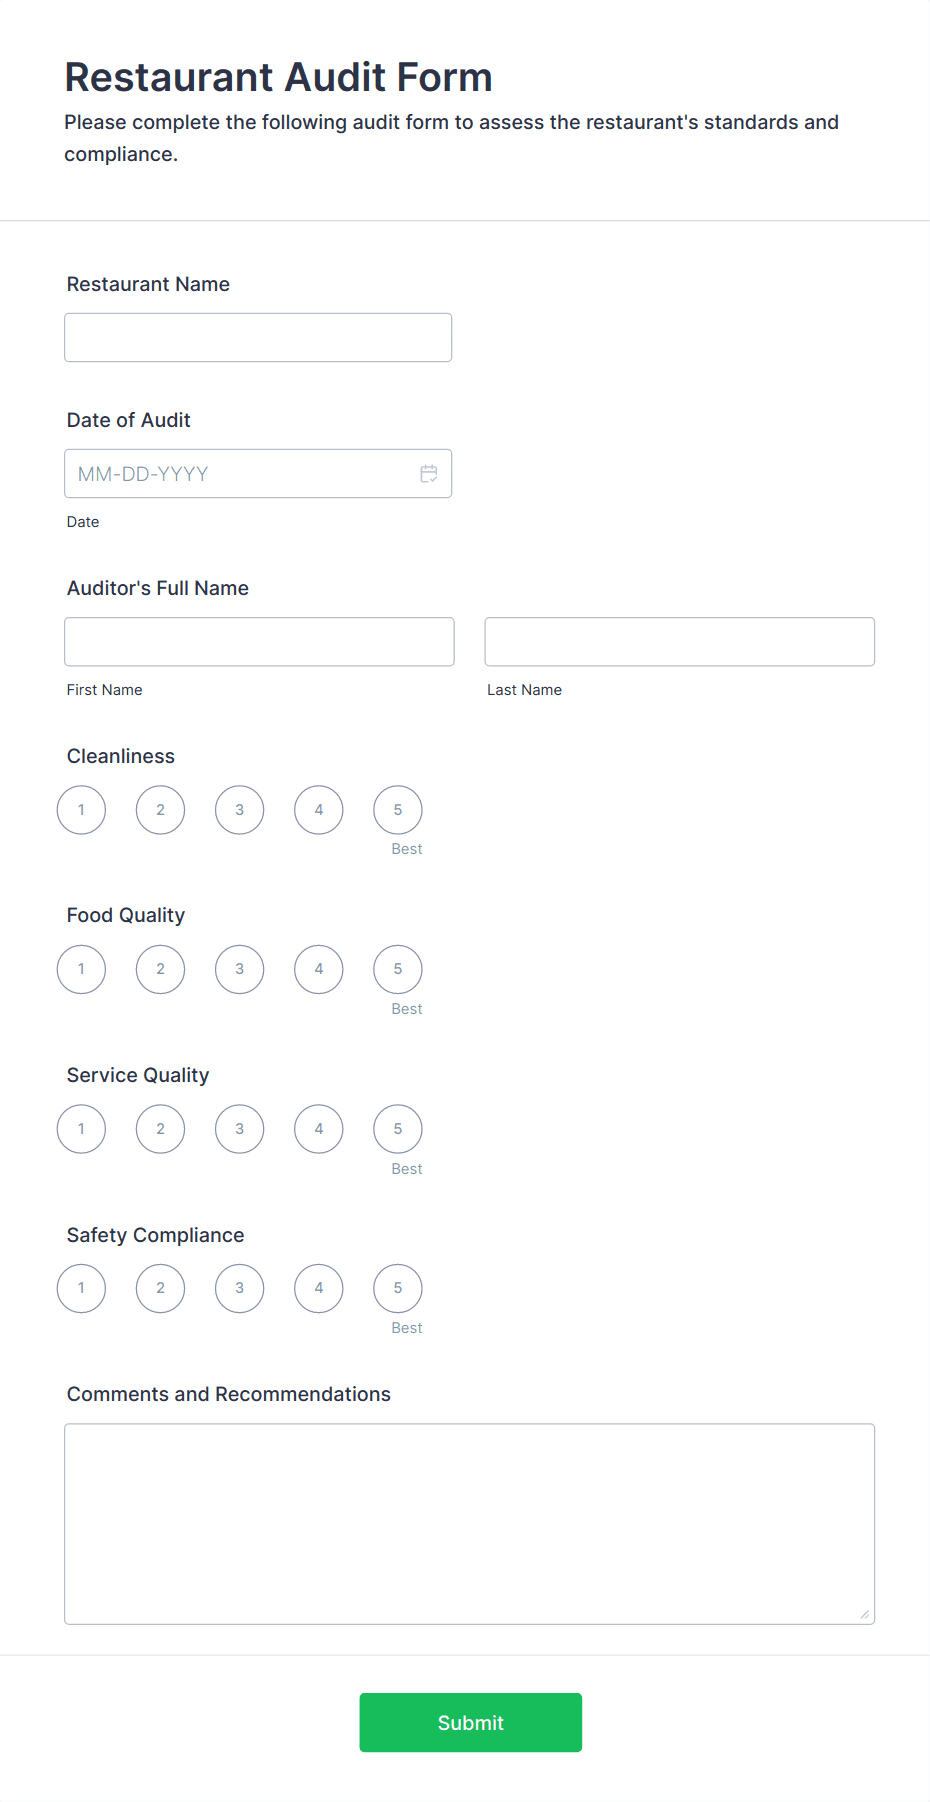Select Cleanliness rating 5

(398, 810)
